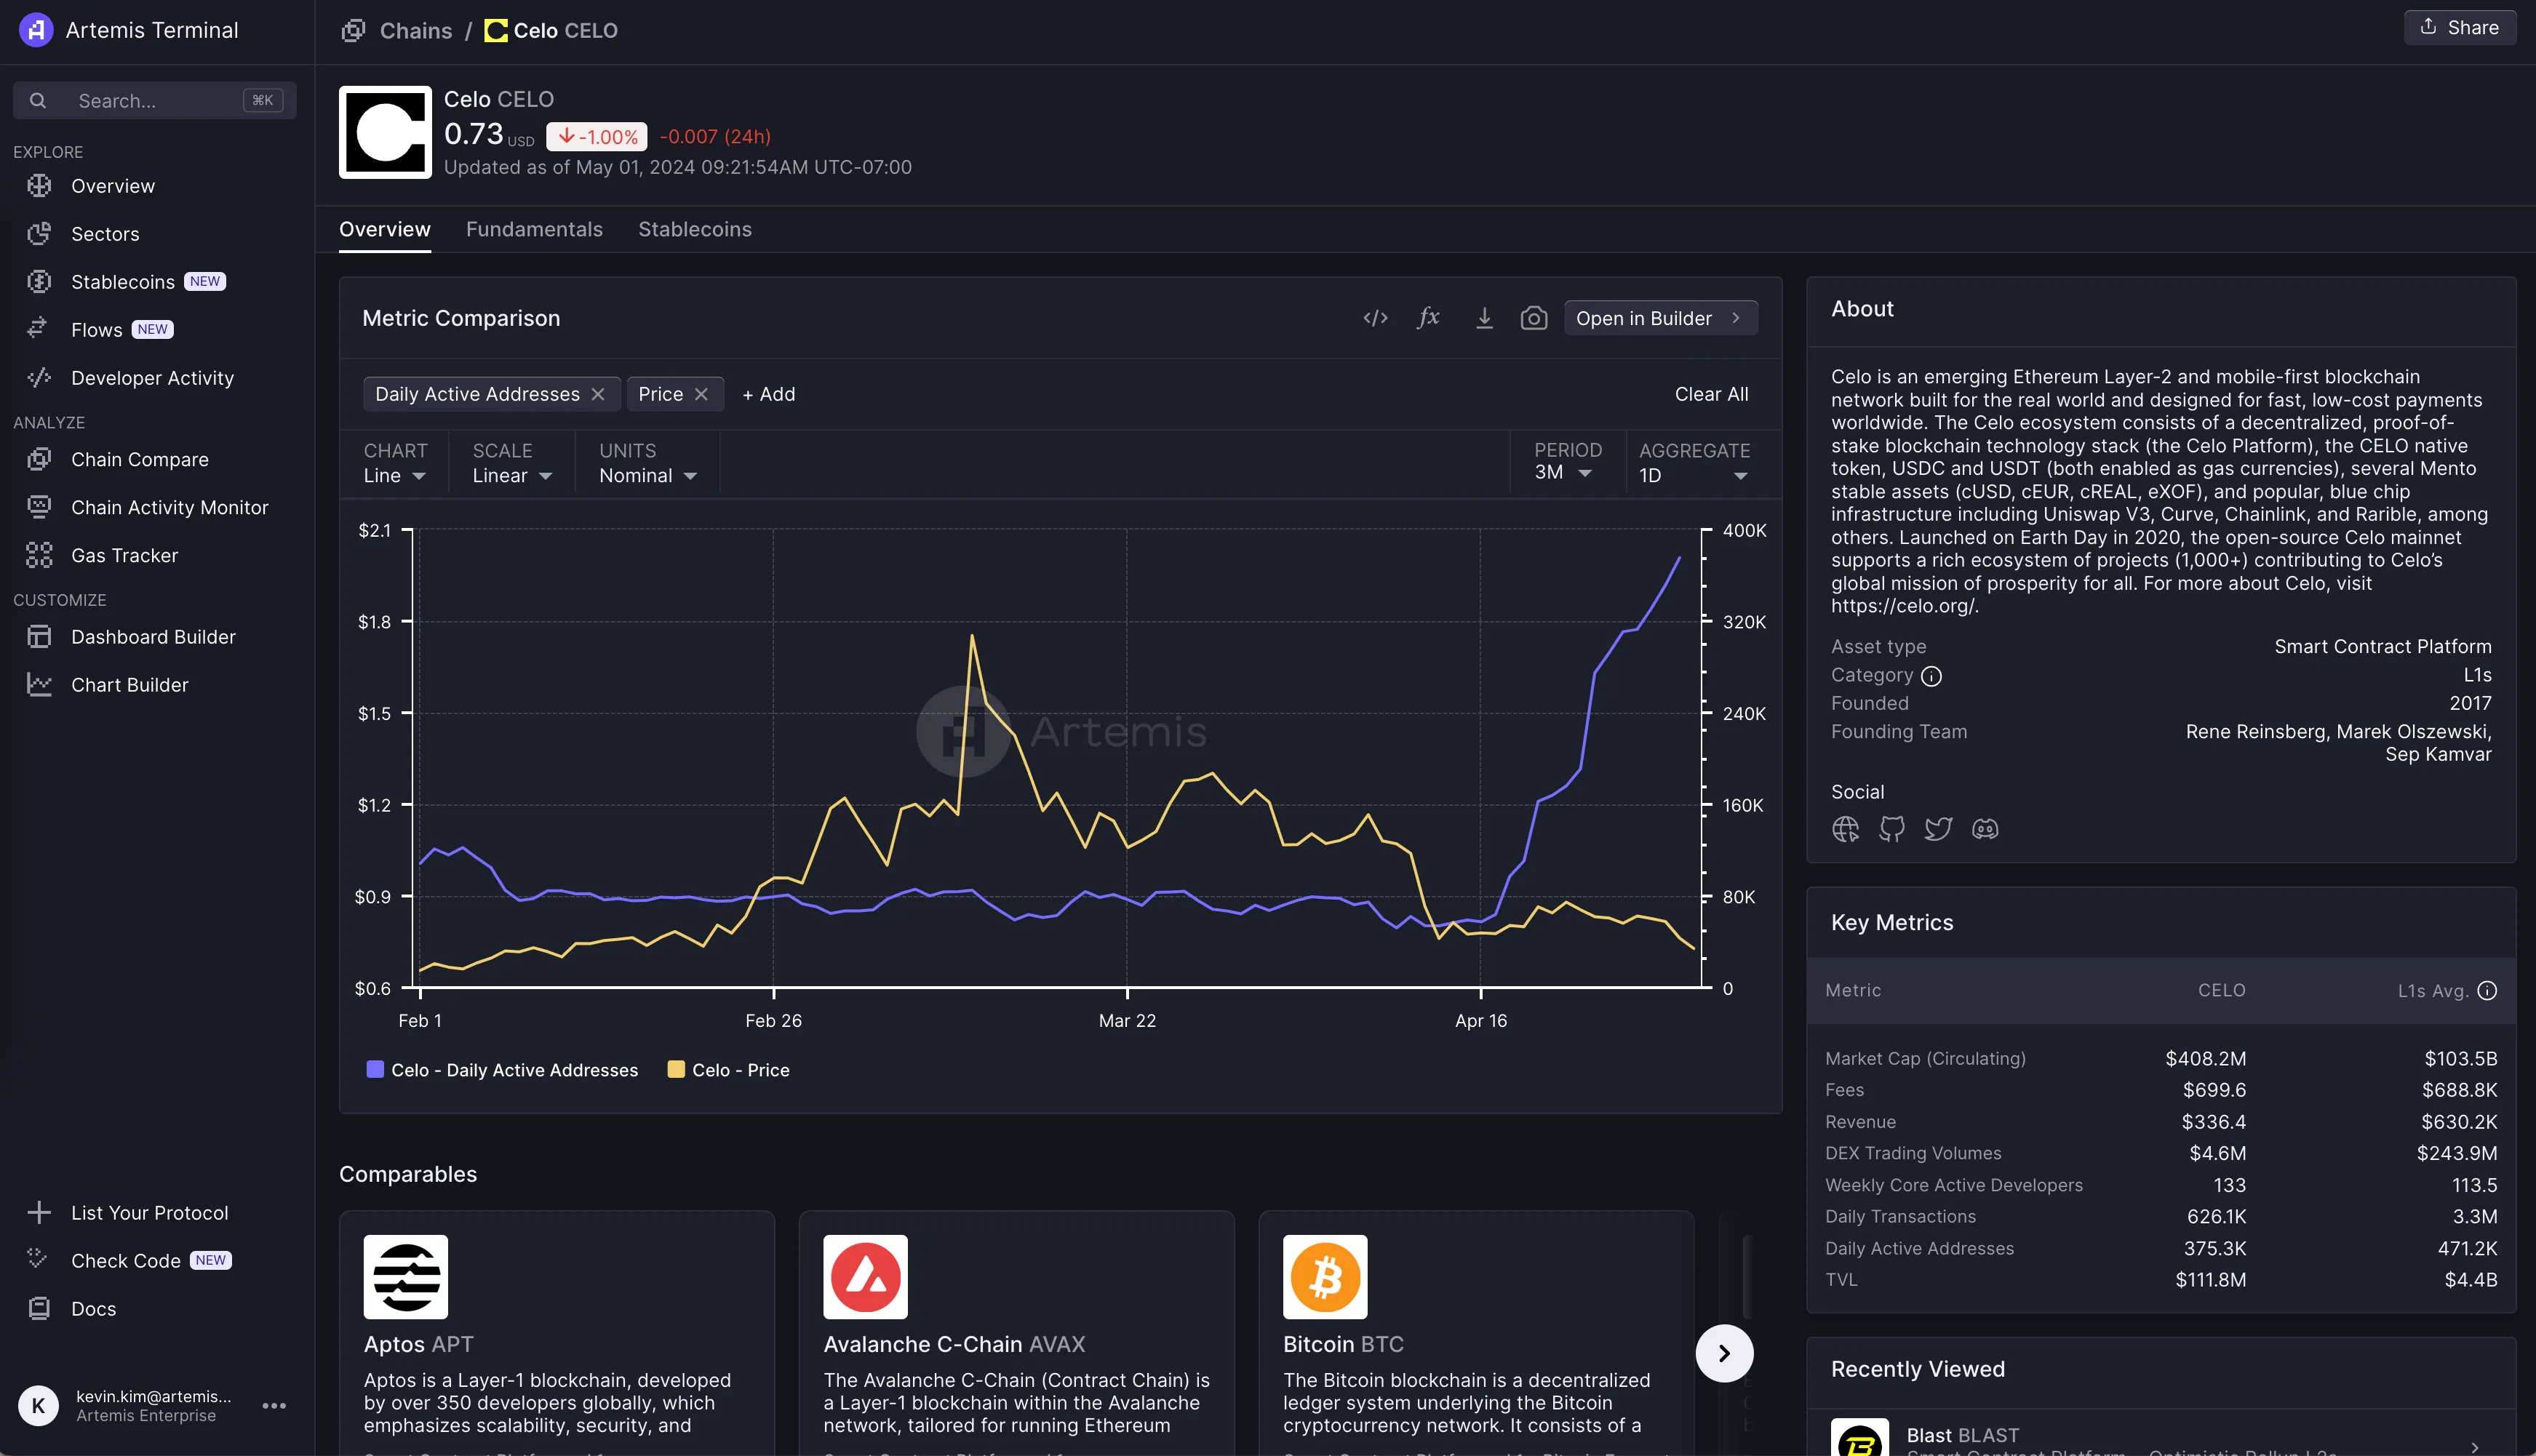Viewport: 2536px width, 1456px height.
Task: Open Celo GitHub social icon
Action: point(1891,829)
